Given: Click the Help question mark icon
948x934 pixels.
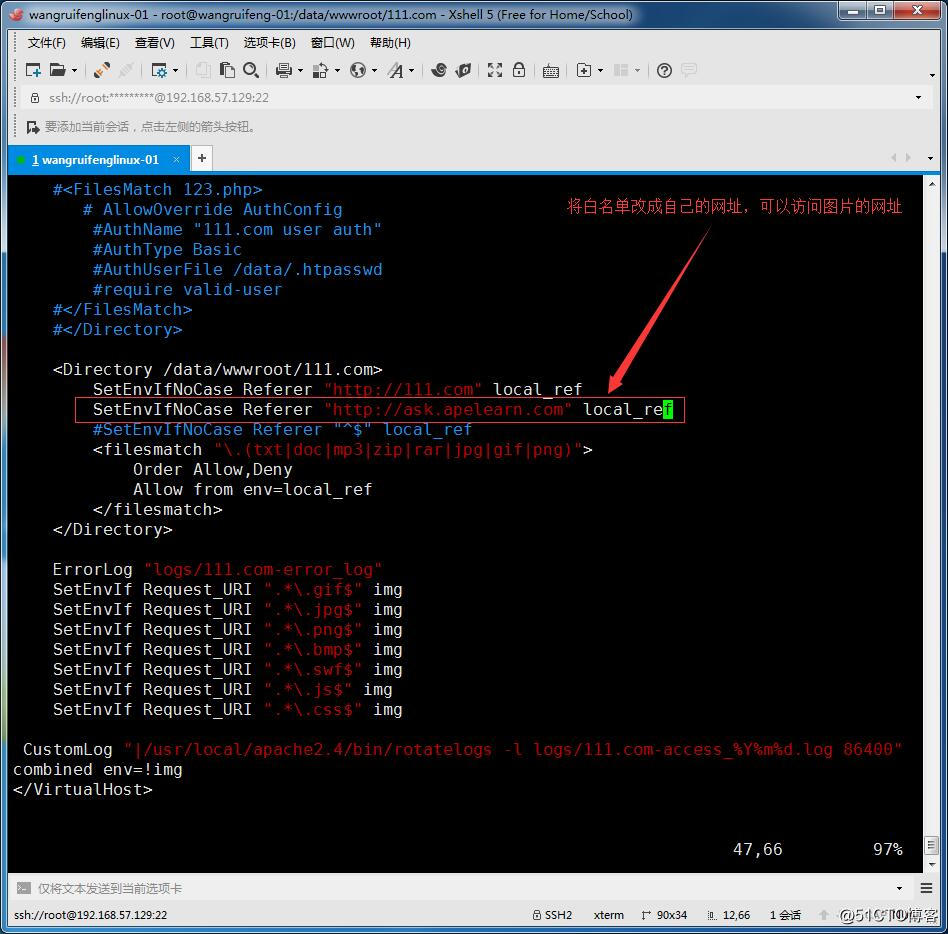Looking at the screenshot, I should 664,71.
